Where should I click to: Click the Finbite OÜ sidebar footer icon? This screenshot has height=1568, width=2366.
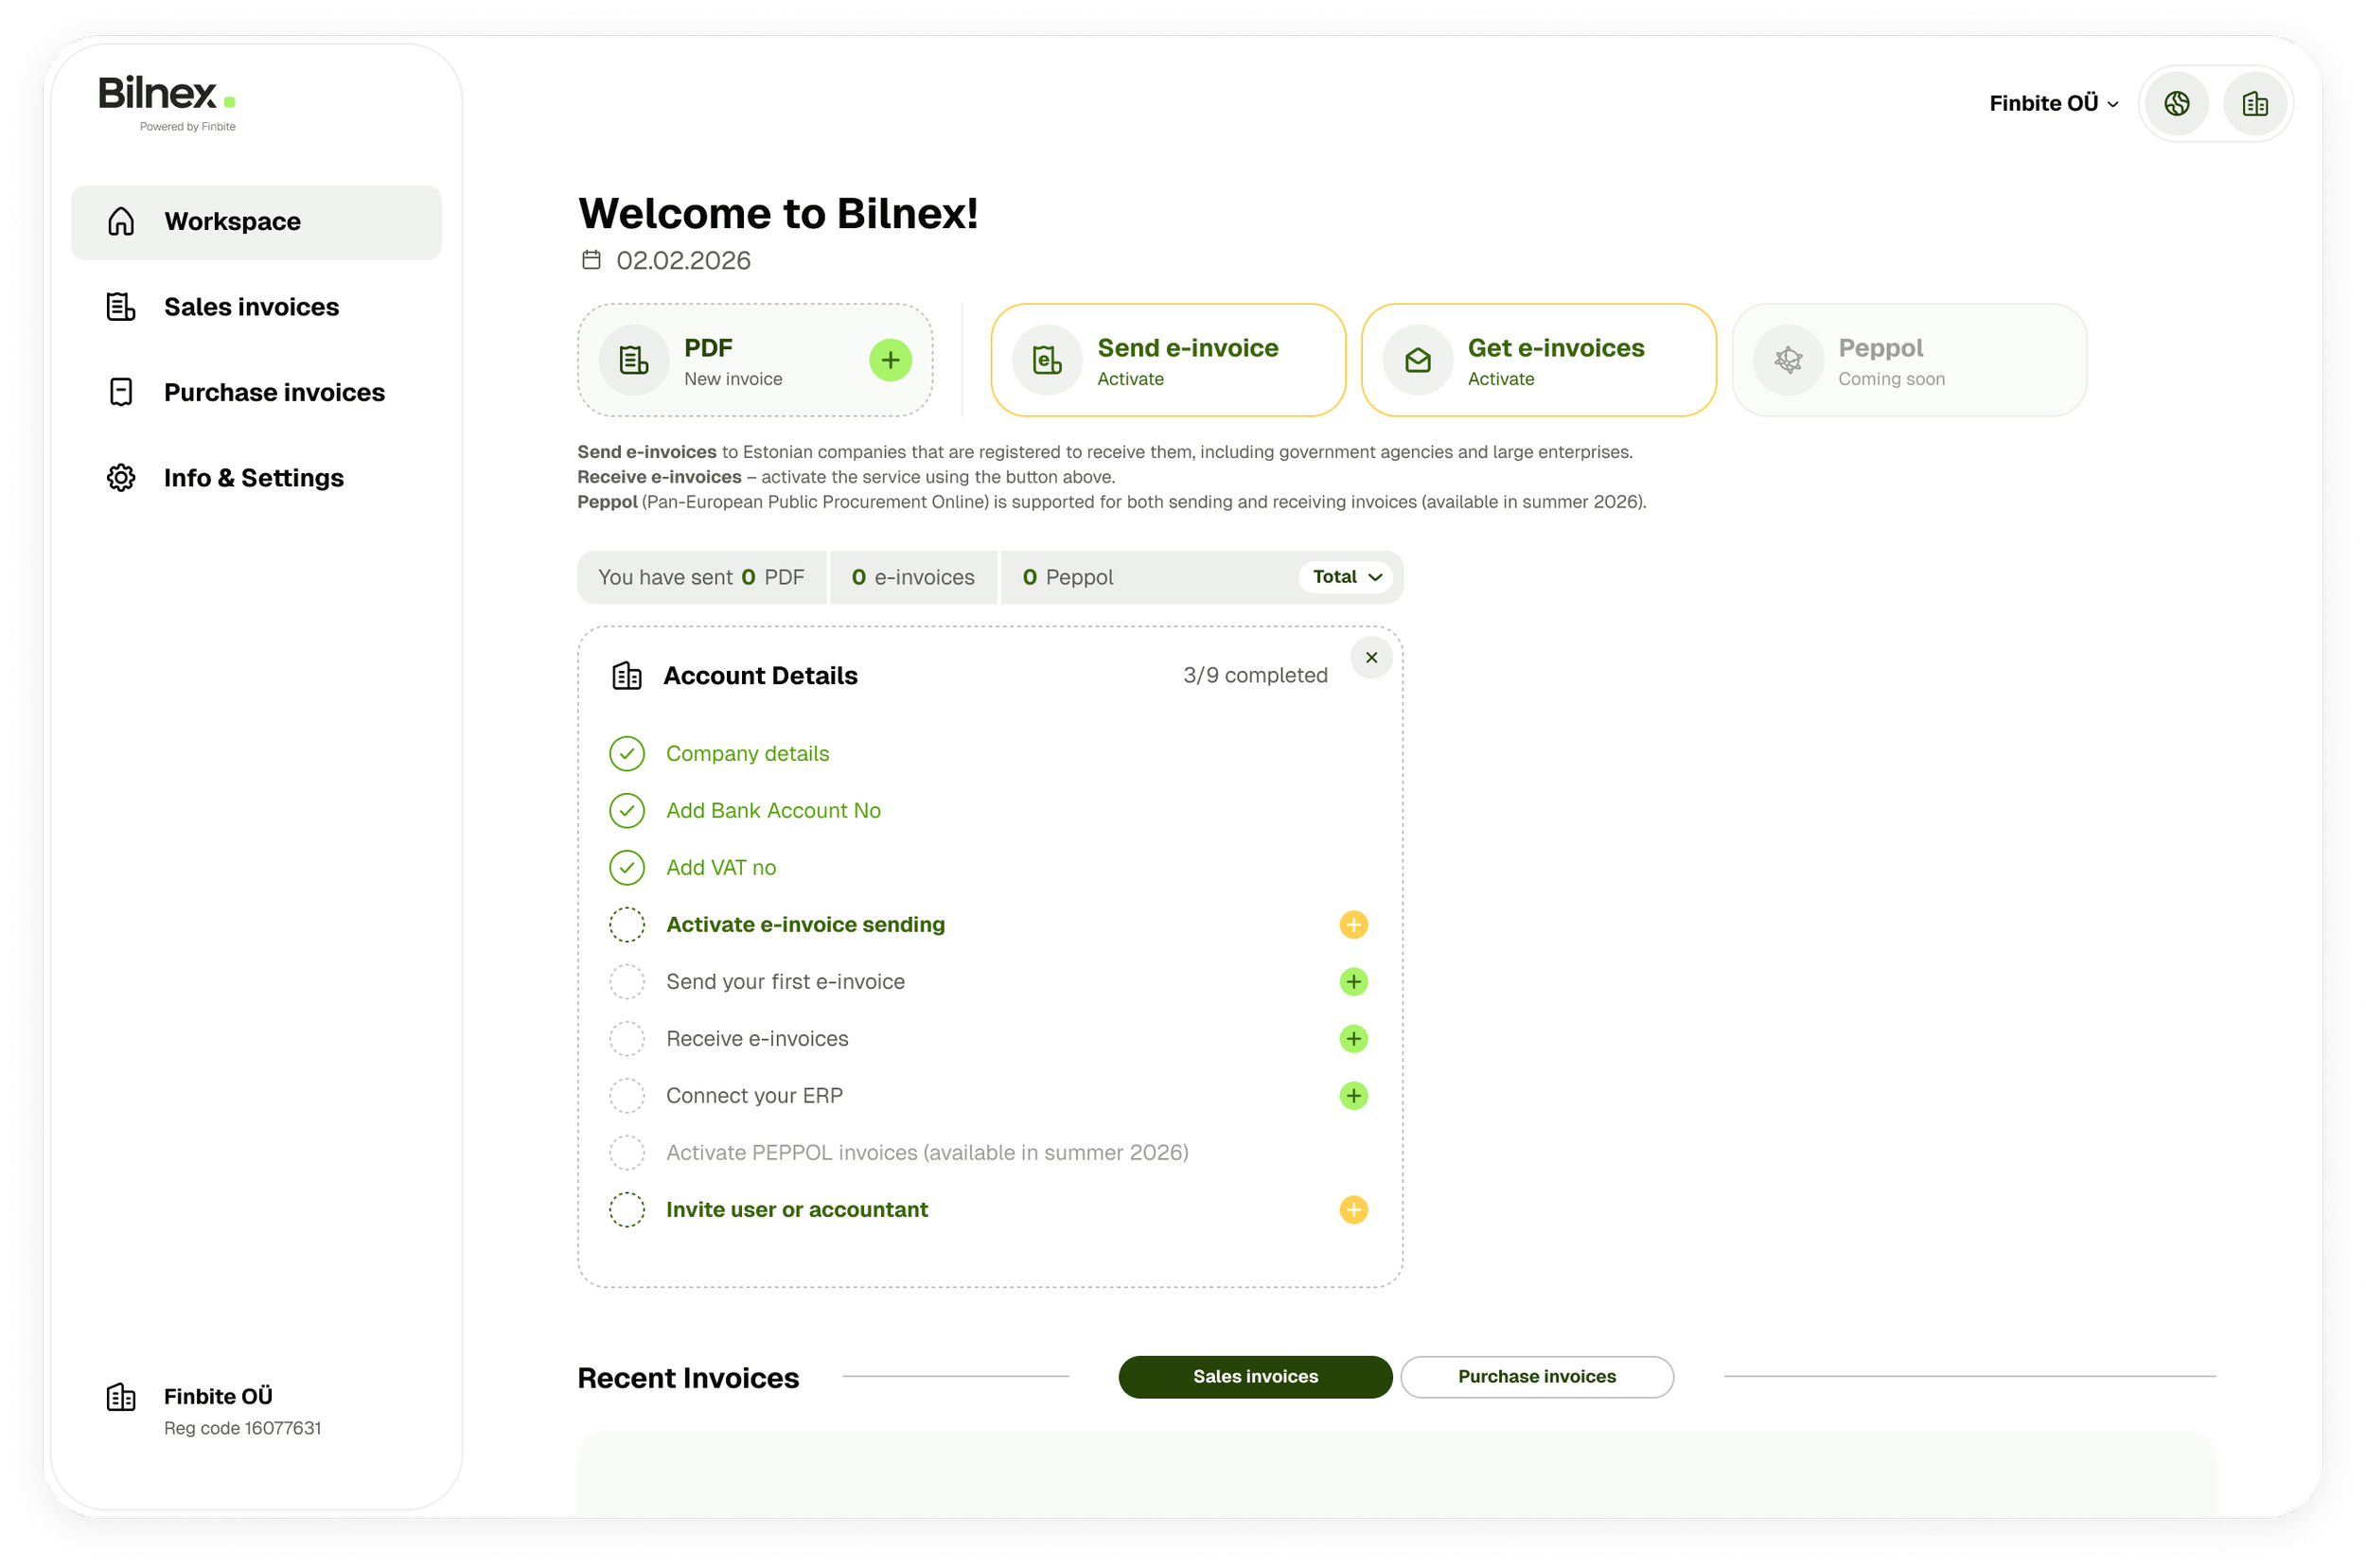(x=121, y=1397)
